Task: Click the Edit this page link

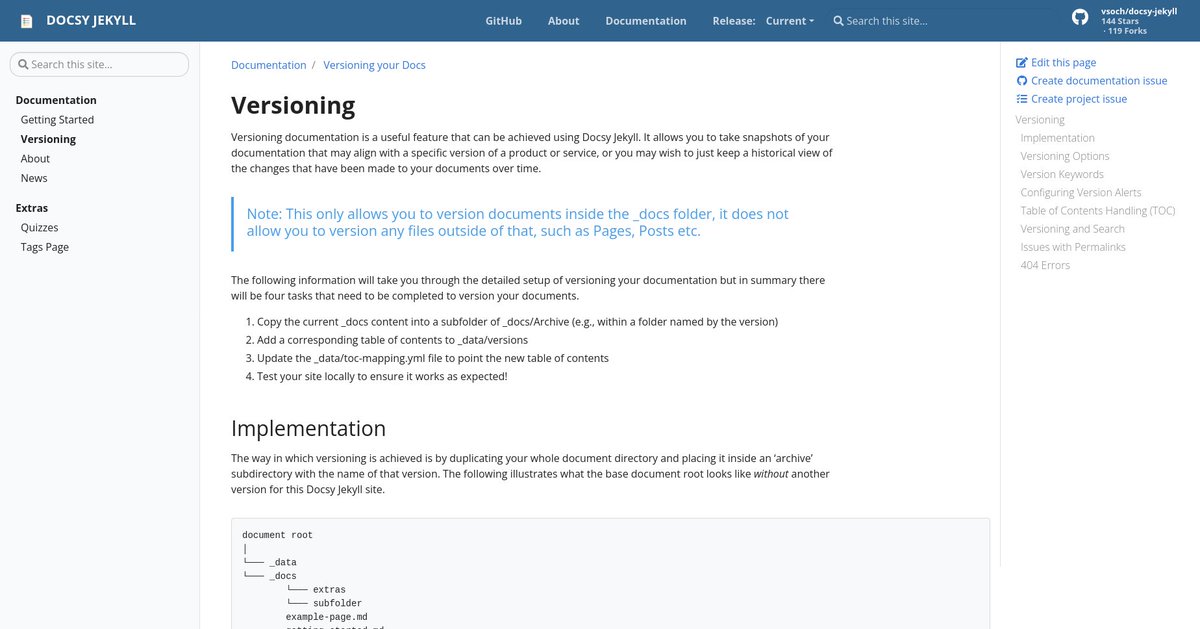Action: click(x=1063, y=63)
